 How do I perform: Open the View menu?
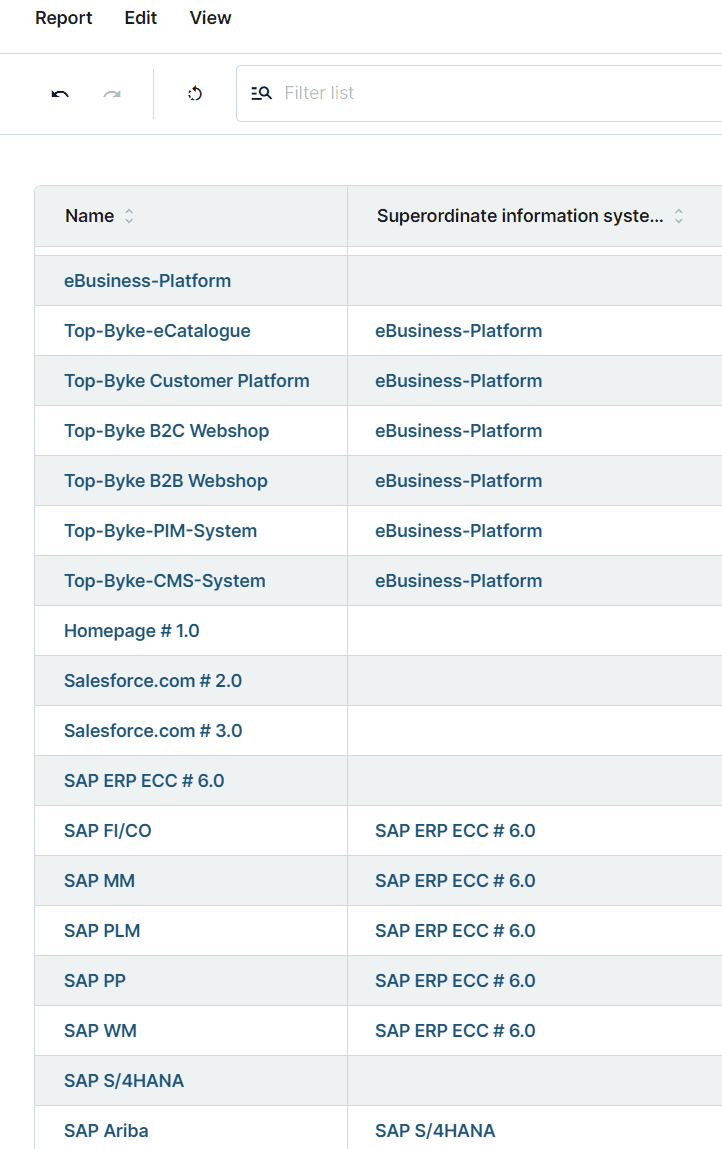point(210,18)
